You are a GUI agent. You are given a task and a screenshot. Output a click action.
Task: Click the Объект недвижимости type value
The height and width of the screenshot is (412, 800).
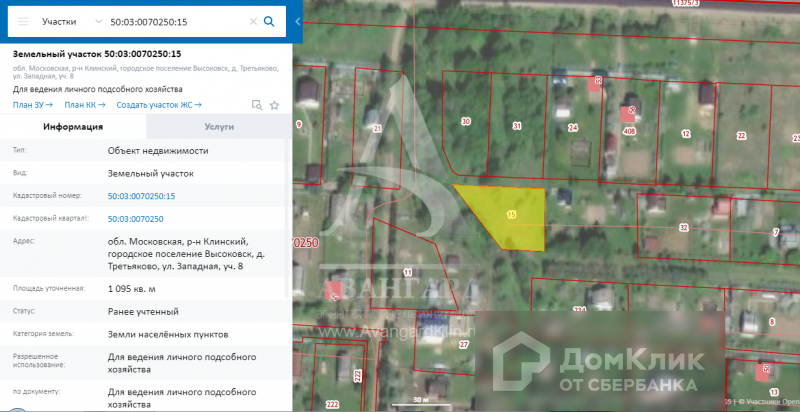tap(158, 151)
